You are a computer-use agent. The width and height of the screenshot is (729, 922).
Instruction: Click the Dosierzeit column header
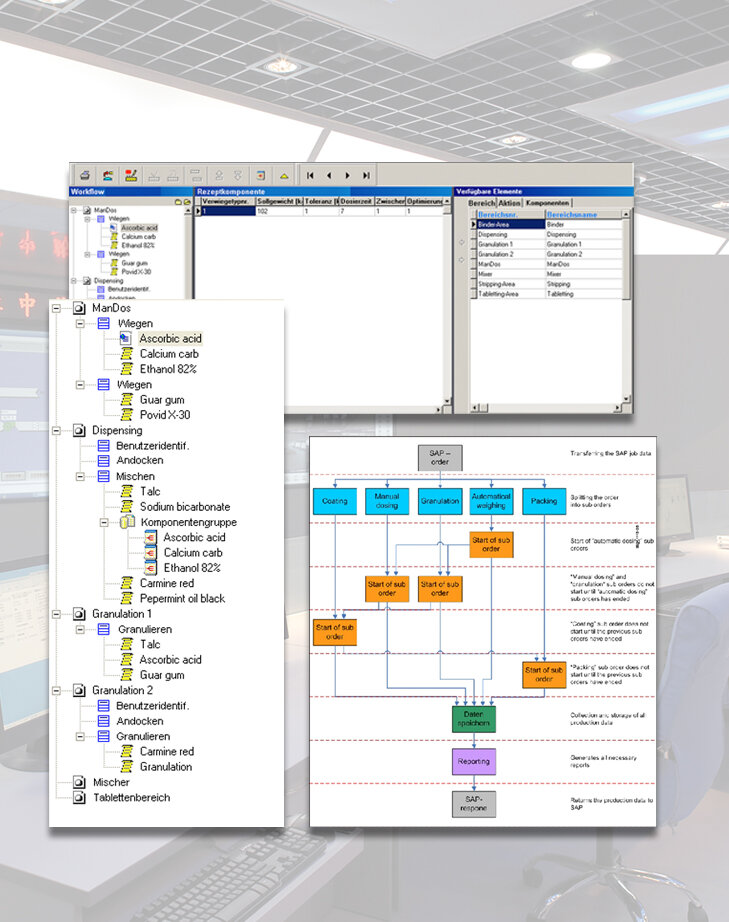[356, 201]
